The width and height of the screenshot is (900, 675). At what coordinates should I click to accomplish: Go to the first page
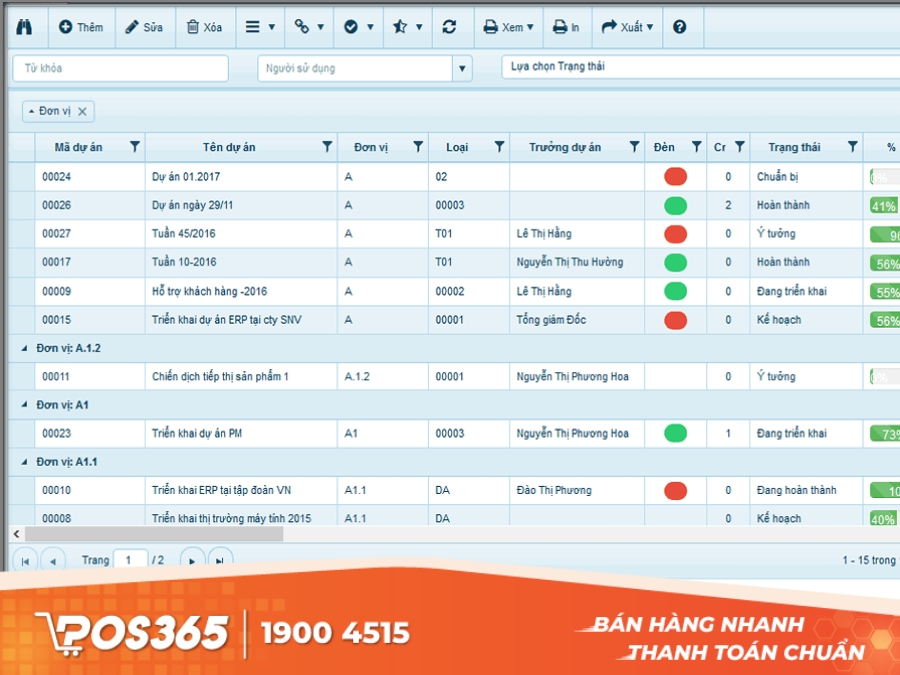click(x=25, y=561)
